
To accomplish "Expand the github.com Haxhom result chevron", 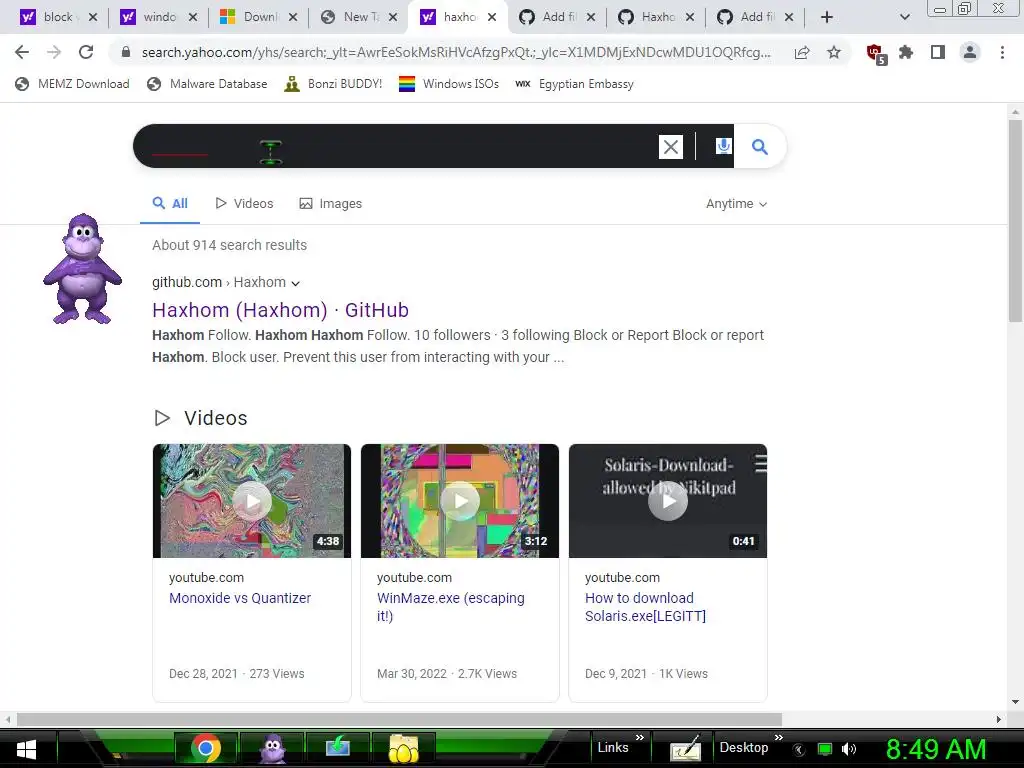I will click(295, 283).
